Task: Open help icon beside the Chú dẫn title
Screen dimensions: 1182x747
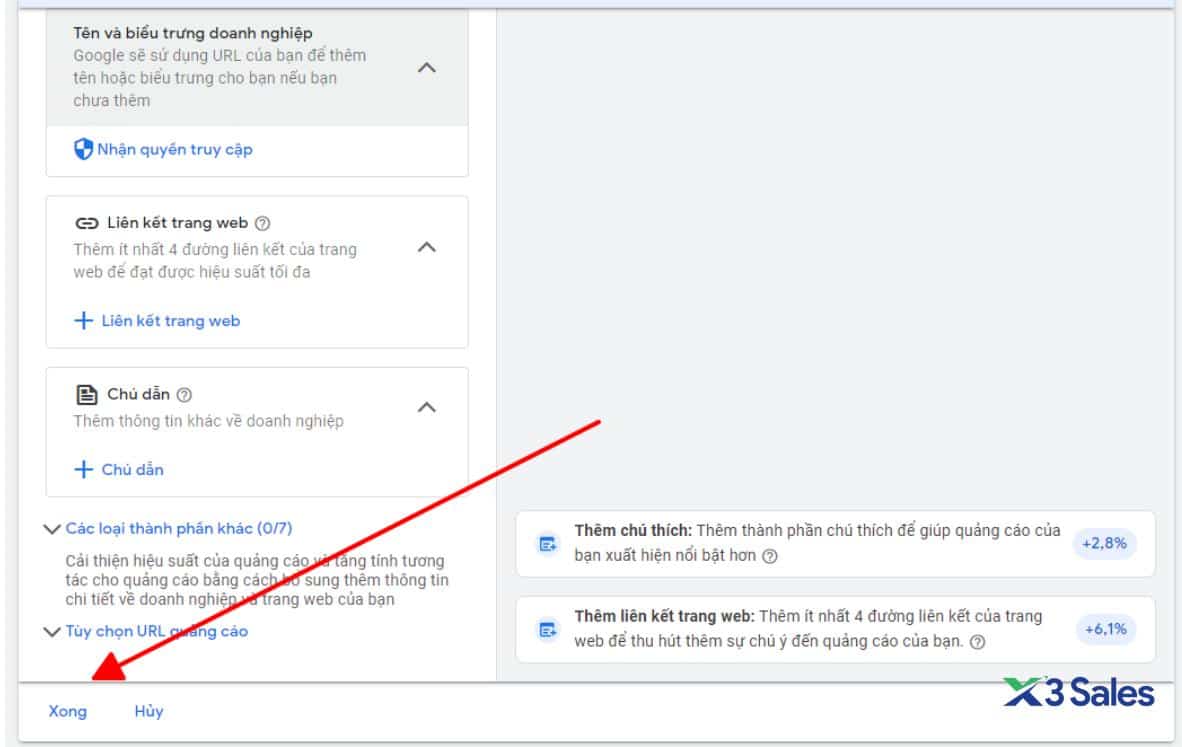Action: pos(184,394)
